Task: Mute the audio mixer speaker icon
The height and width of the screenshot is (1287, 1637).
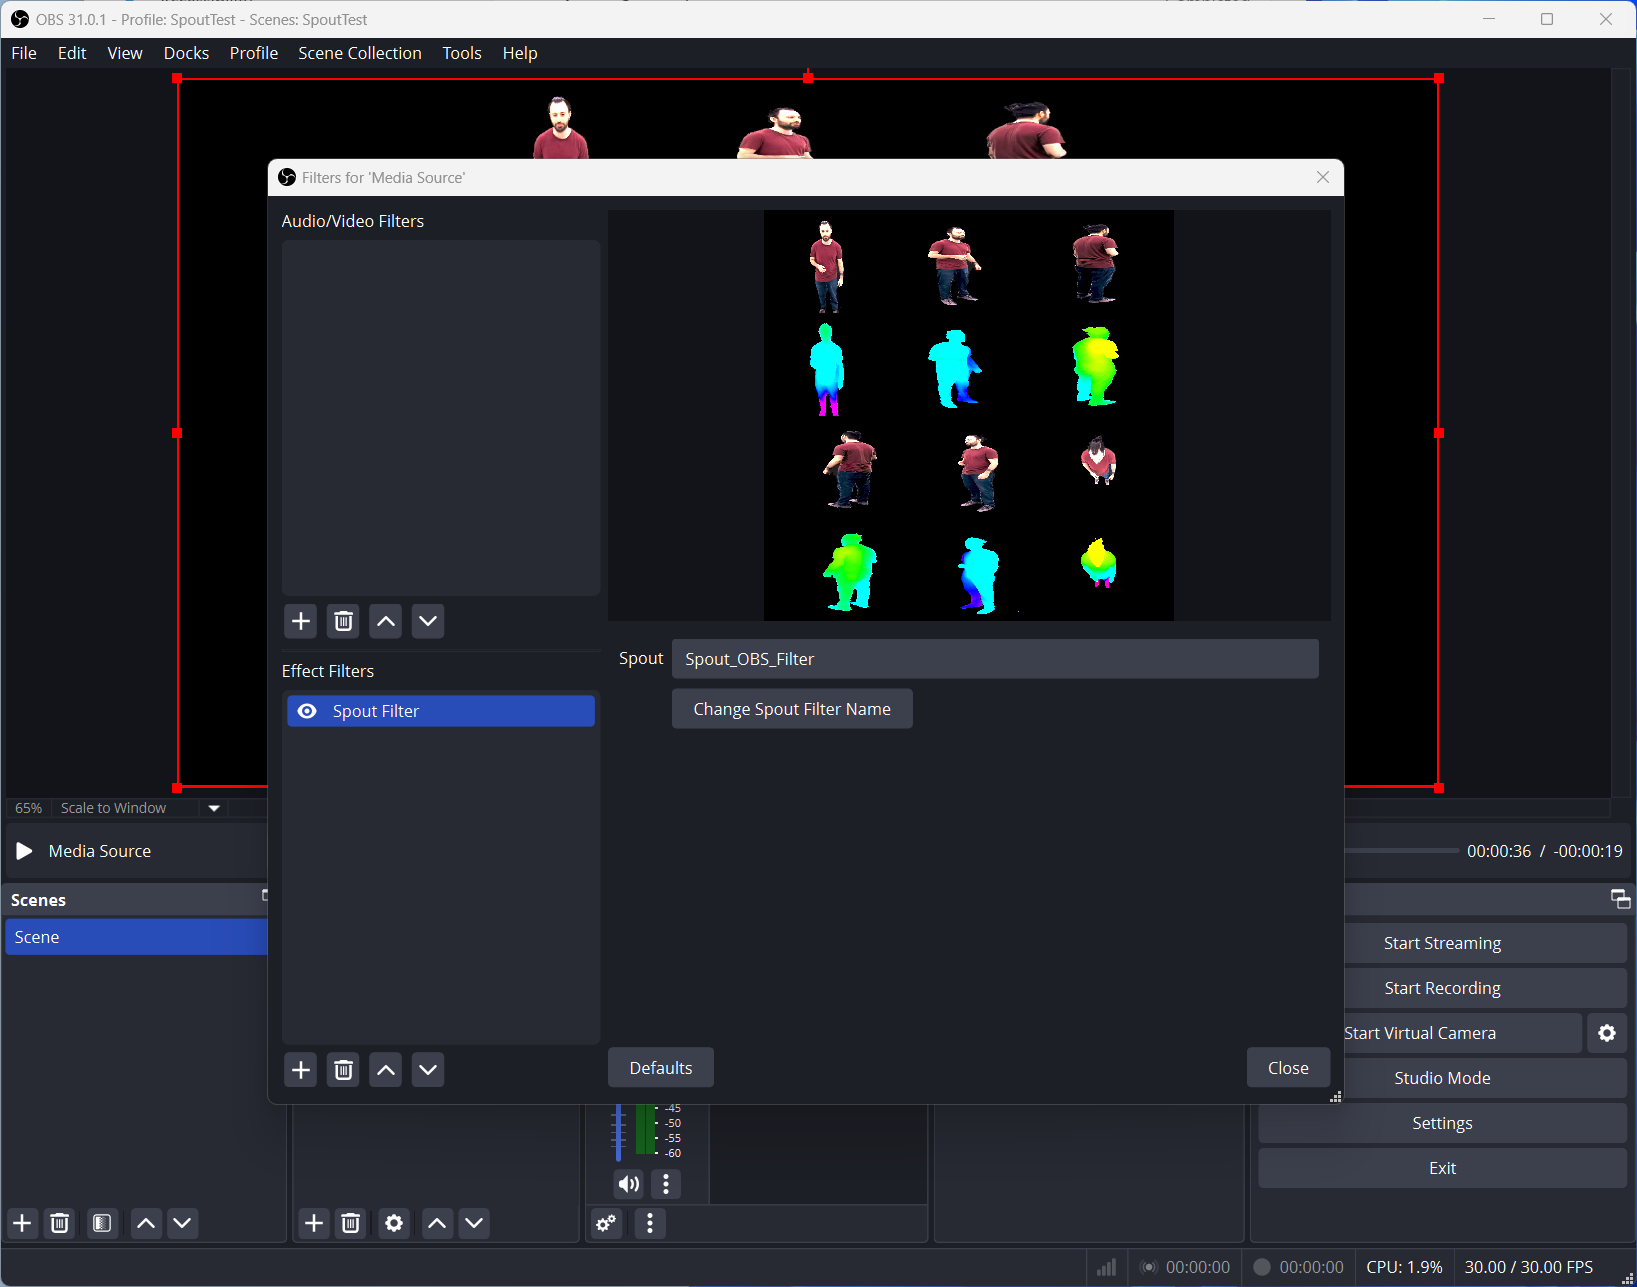Action: (x=628, y=1184)
